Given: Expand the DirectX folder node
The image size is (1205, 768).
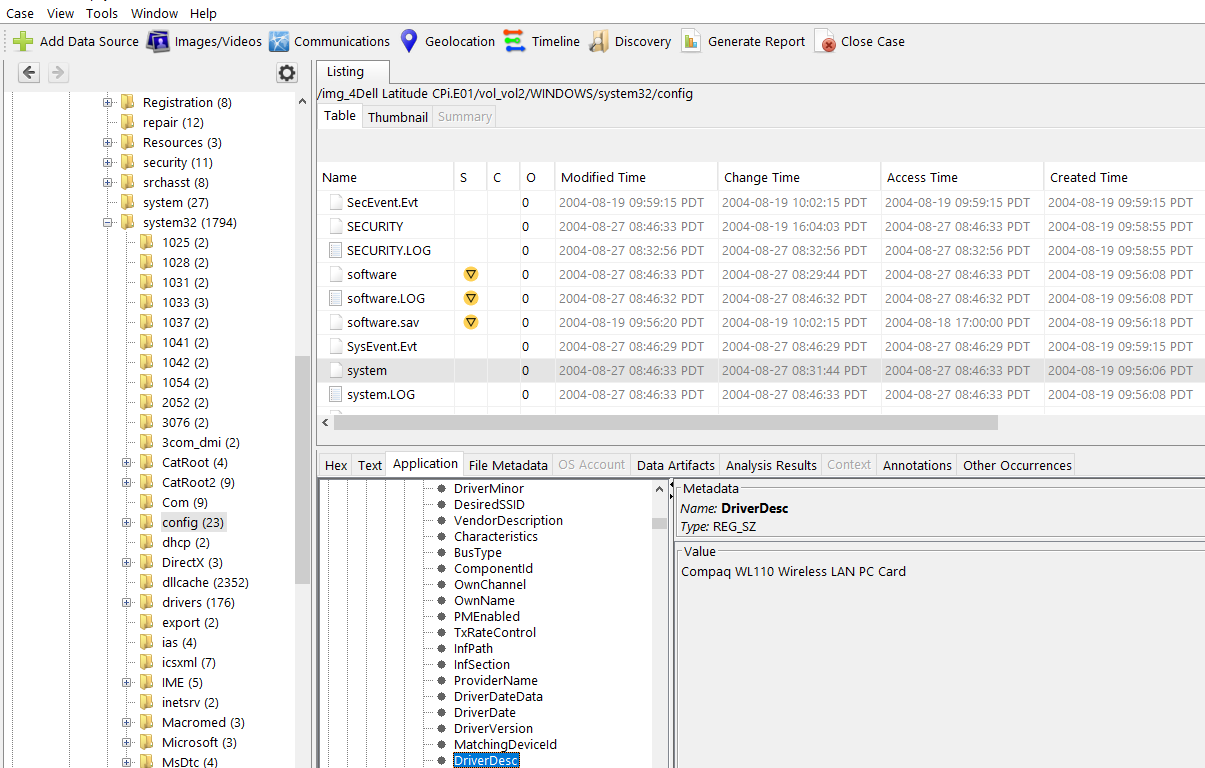Looking at the screenshot, I should pyautogui.click(x=127, y=563).
